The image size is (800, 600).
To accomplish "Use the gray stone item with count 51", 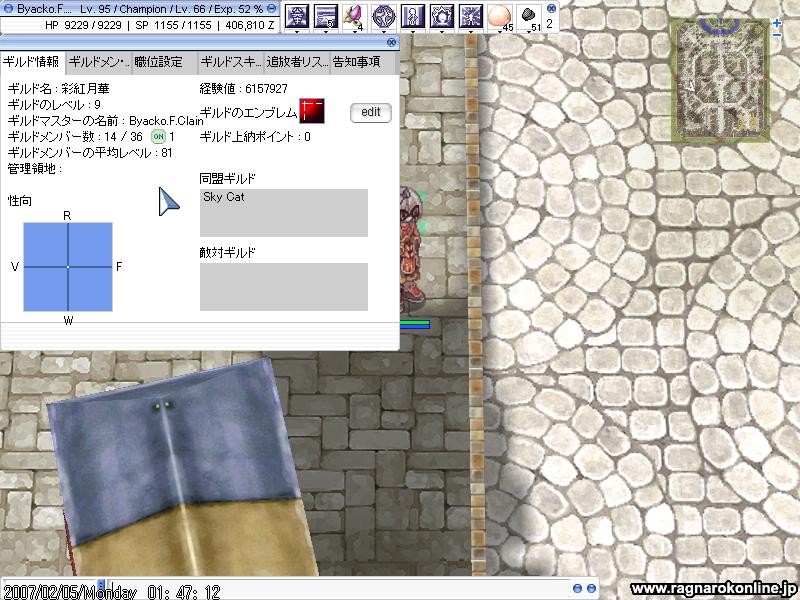I will (x=529, y=16).
